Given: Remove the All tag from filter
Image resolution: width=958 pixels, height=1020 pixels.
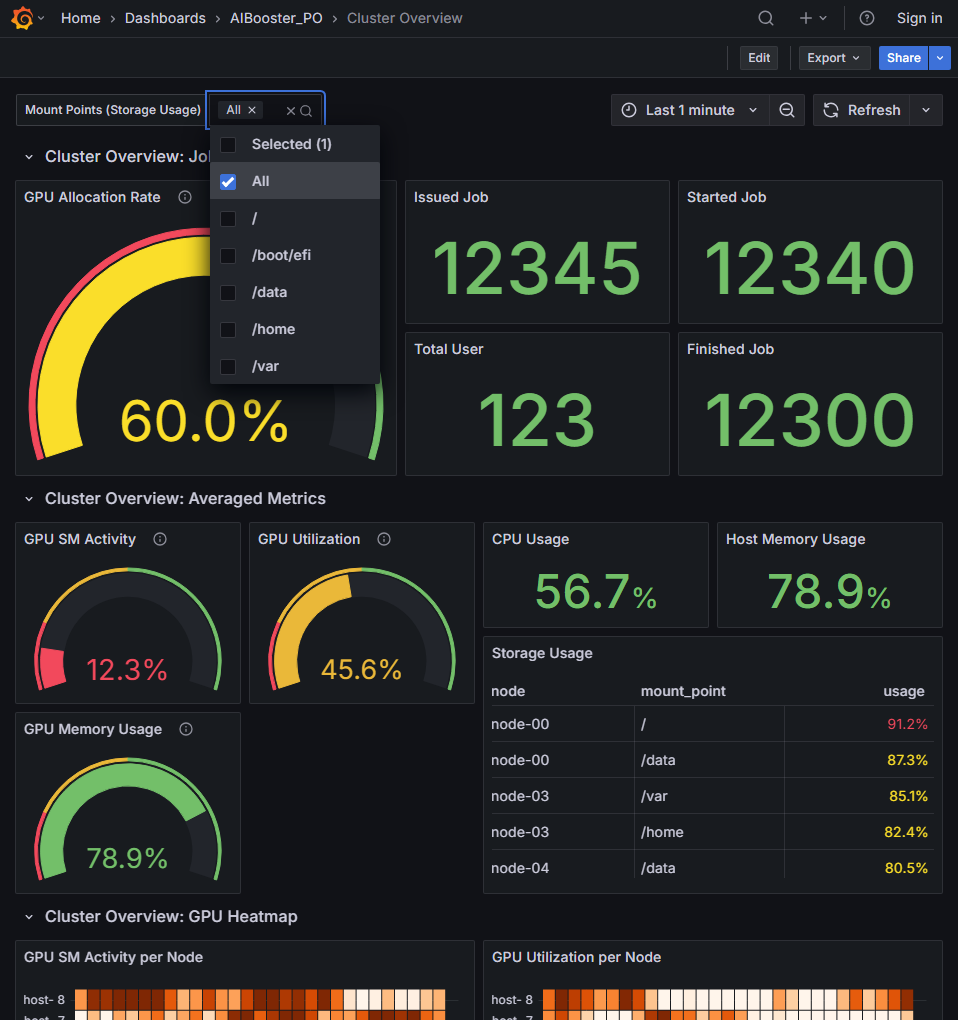Looking at the screenshot, I should coord(252,110).
